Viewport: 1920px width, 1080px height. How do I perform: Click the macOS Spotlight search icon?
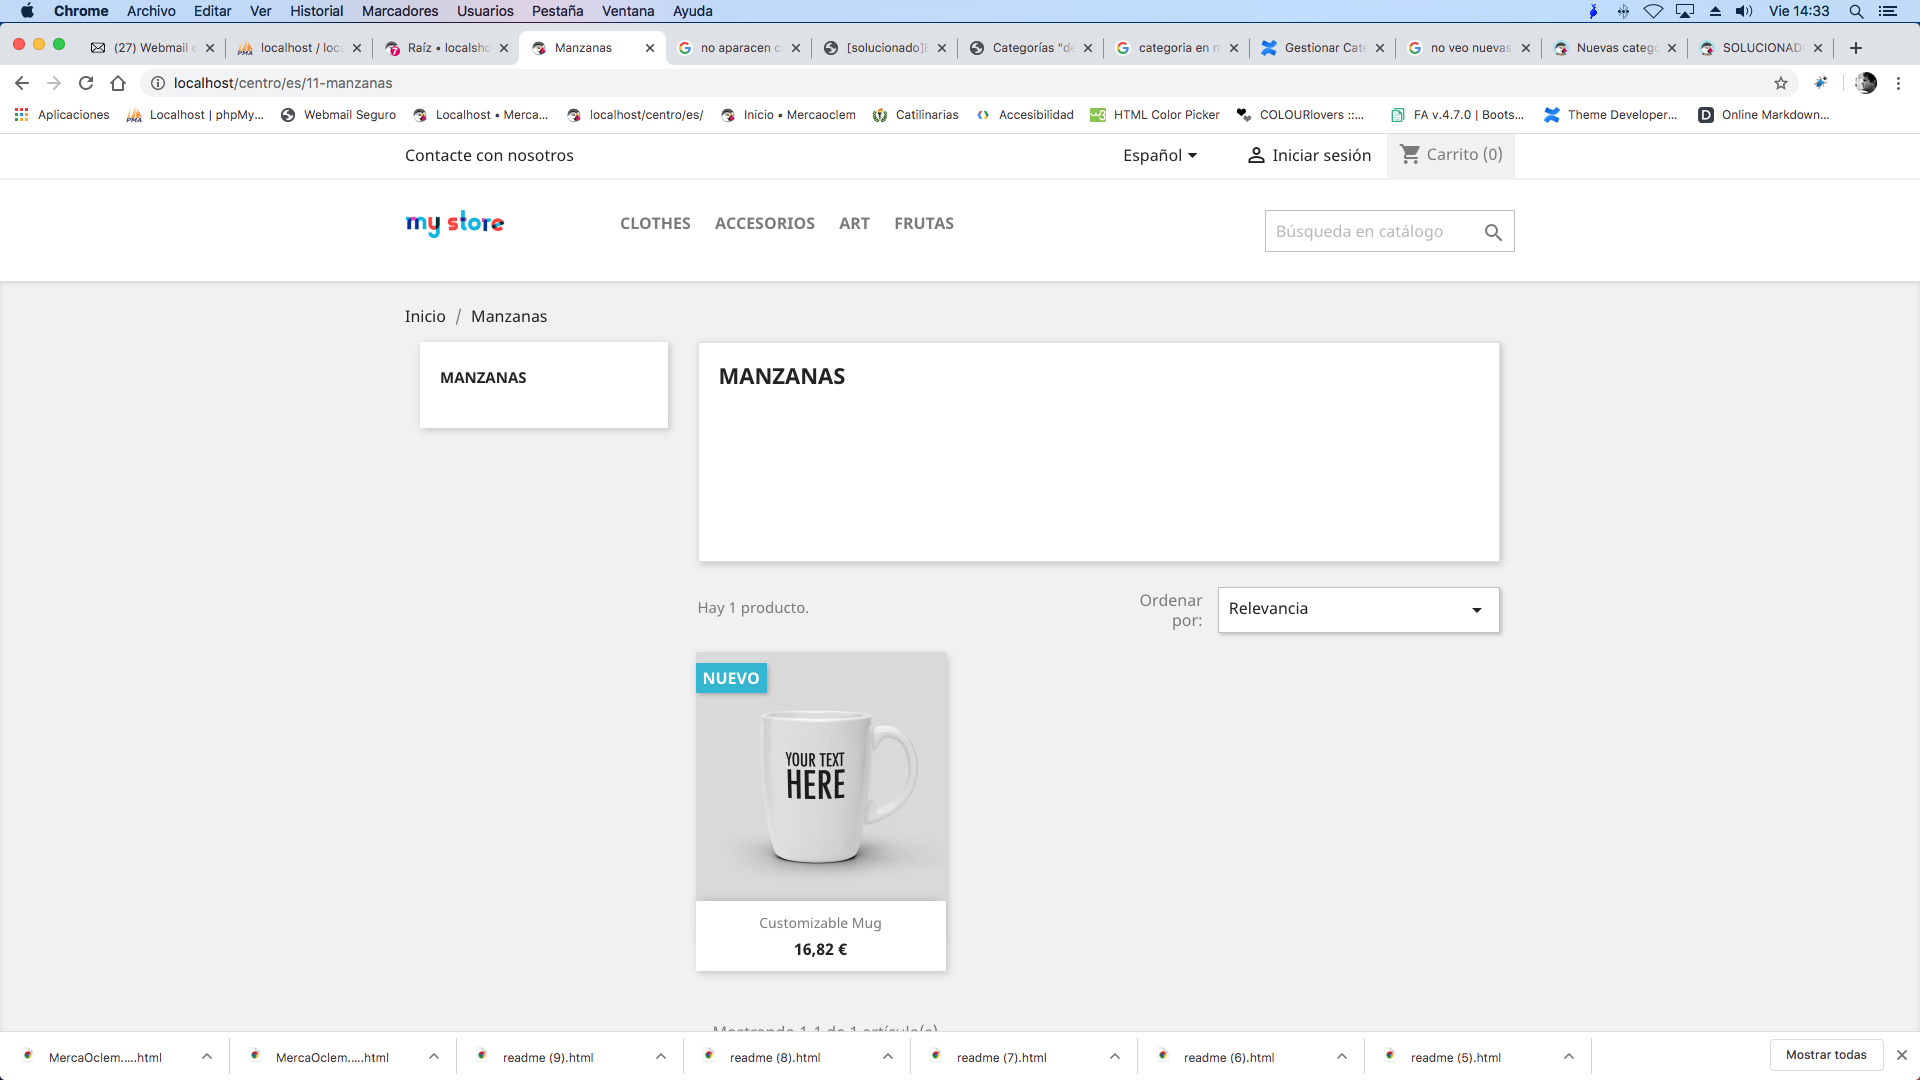tap(1856, 11)
